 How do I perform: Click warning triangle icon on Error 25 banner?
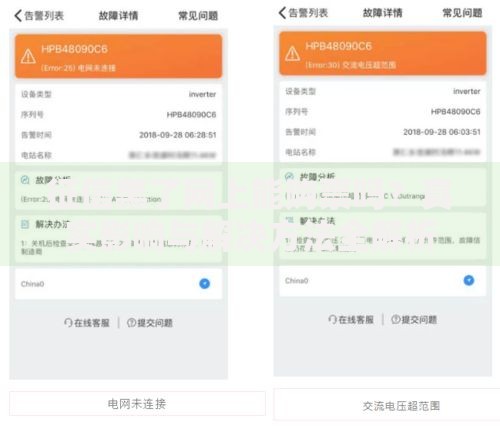[x=28, y=56]
